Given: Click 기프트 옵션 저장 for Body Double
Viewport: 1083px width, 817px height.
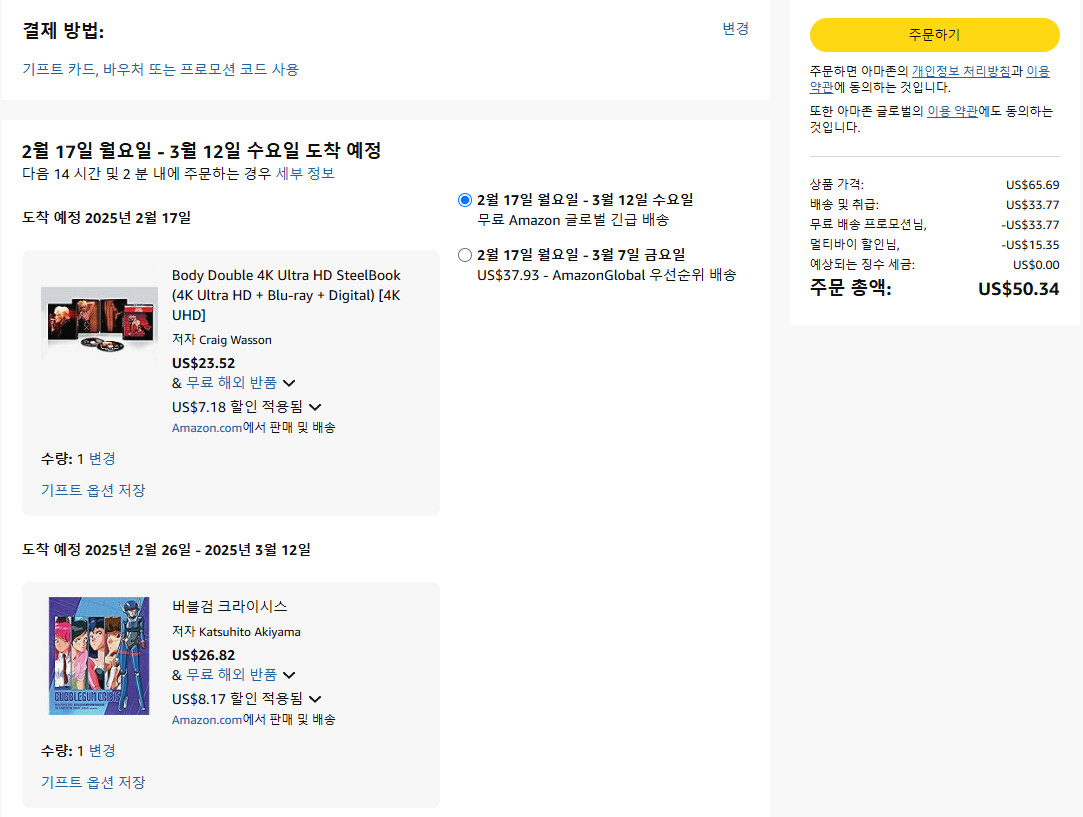Looking at the screenshot, I should 93,490.
